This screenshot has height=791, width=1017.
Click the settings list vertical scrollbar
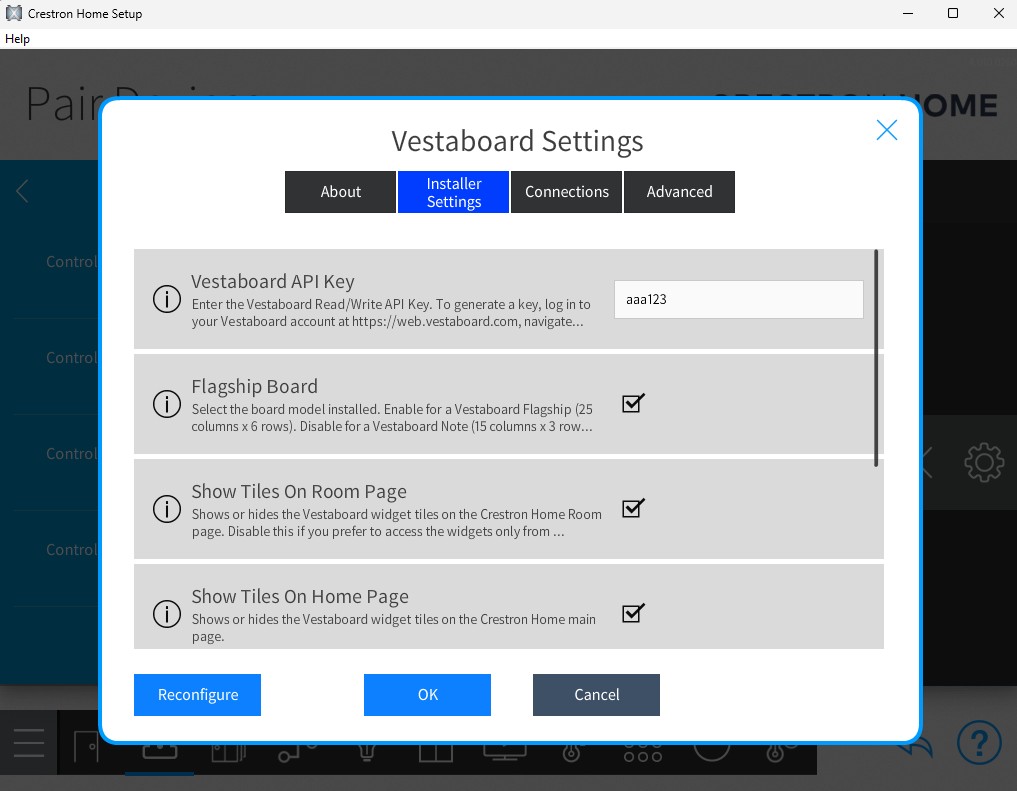click(876, 358)
